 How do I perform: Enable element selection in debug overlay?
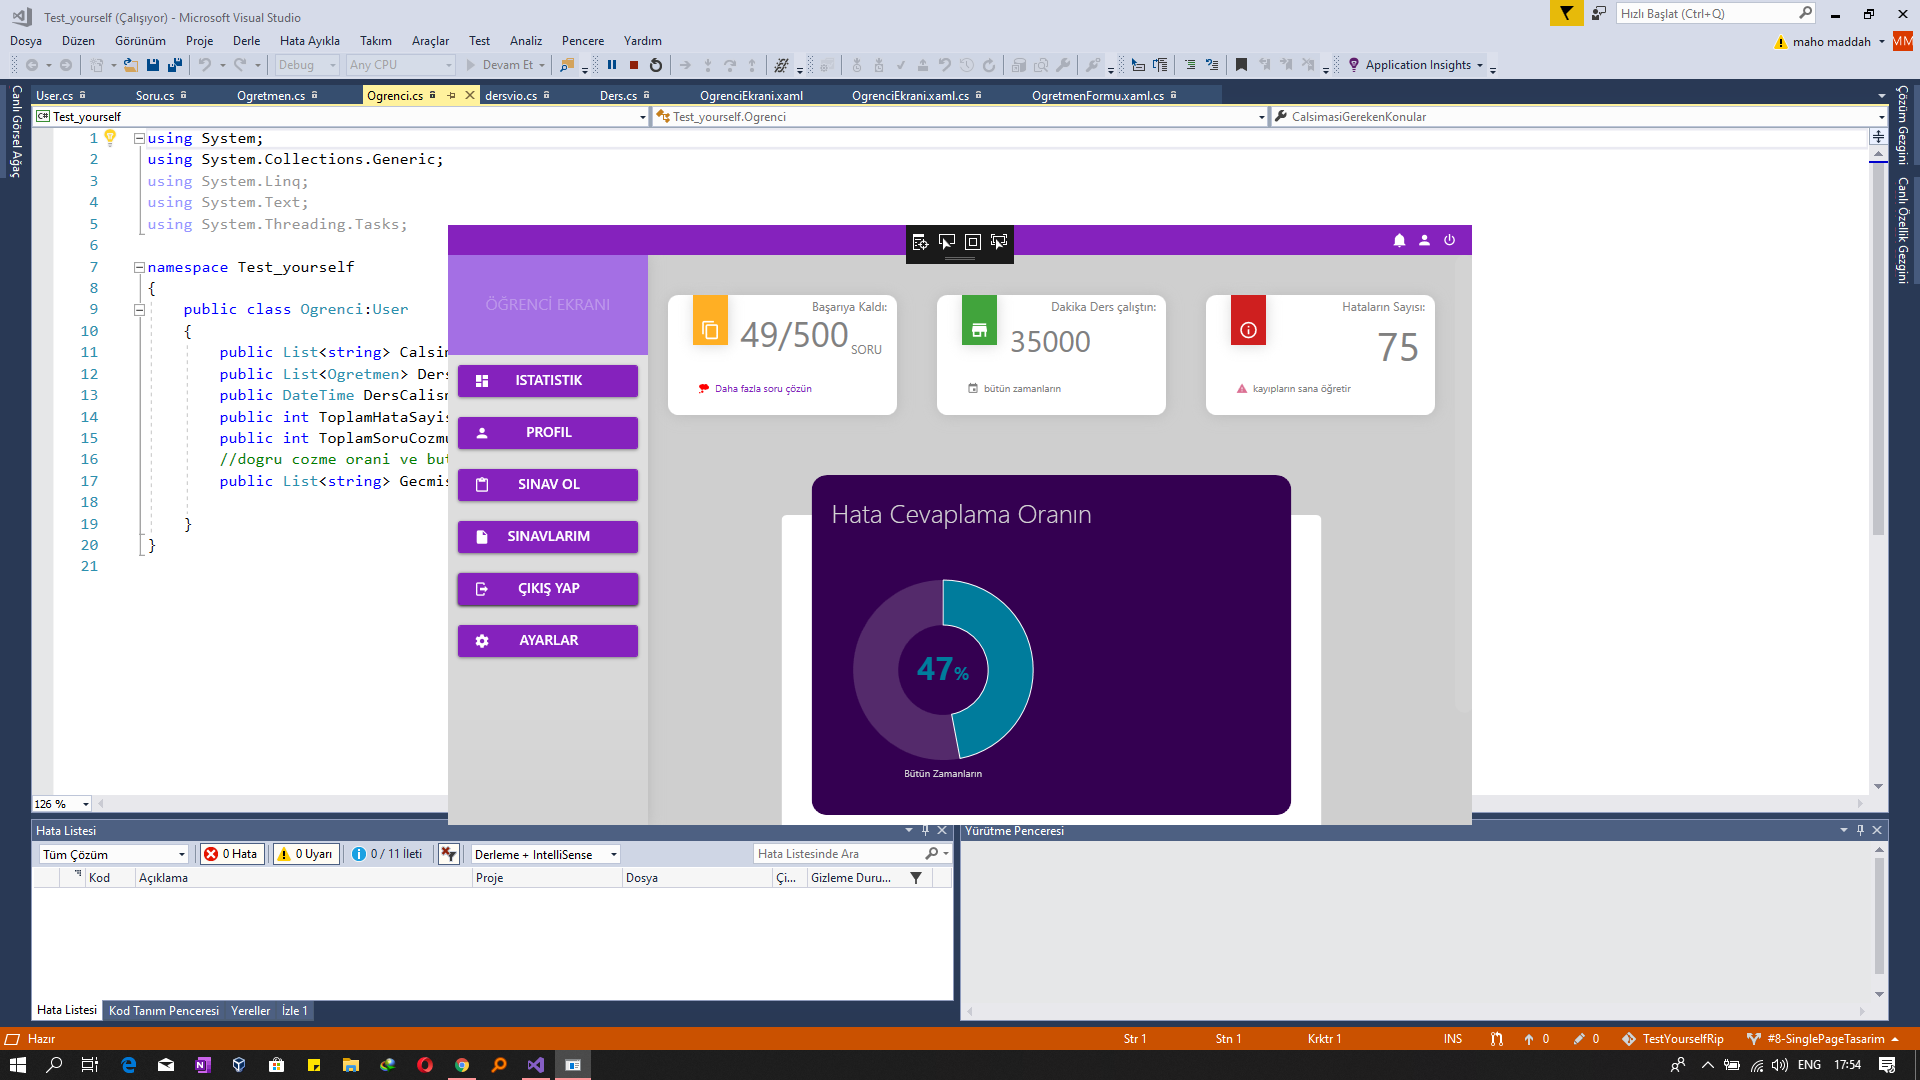947,242
